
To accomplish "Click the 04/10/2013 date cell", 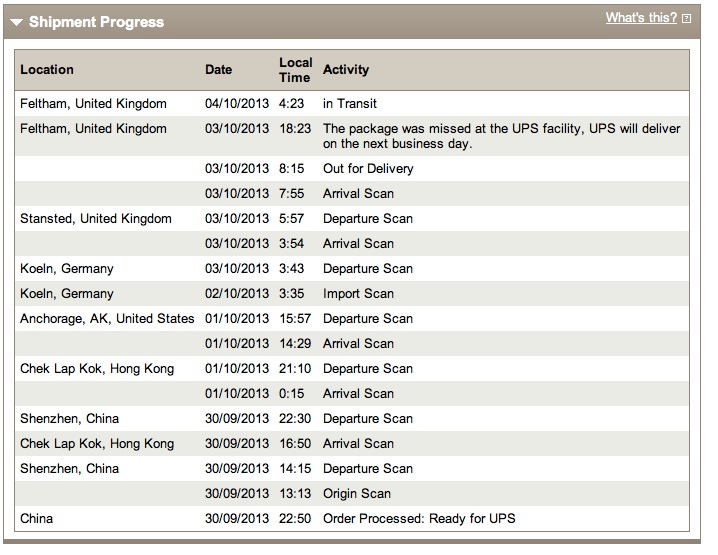I will [x=237, y=103].
